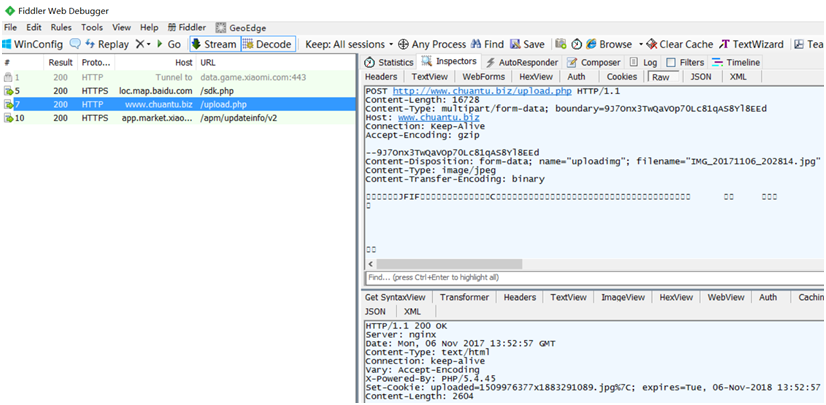Open the Remove sessions dropdown arrow
Screen dimensions: 826x405
click(x=149, y=44)
